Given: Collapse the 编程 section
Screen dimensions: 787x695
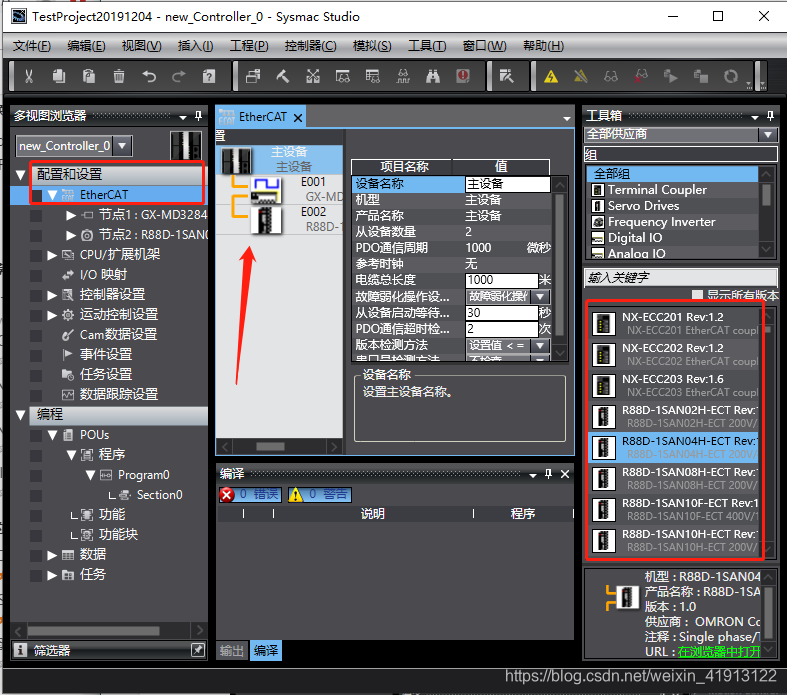Looking at the screenshot, I should (x=21, y=414).
